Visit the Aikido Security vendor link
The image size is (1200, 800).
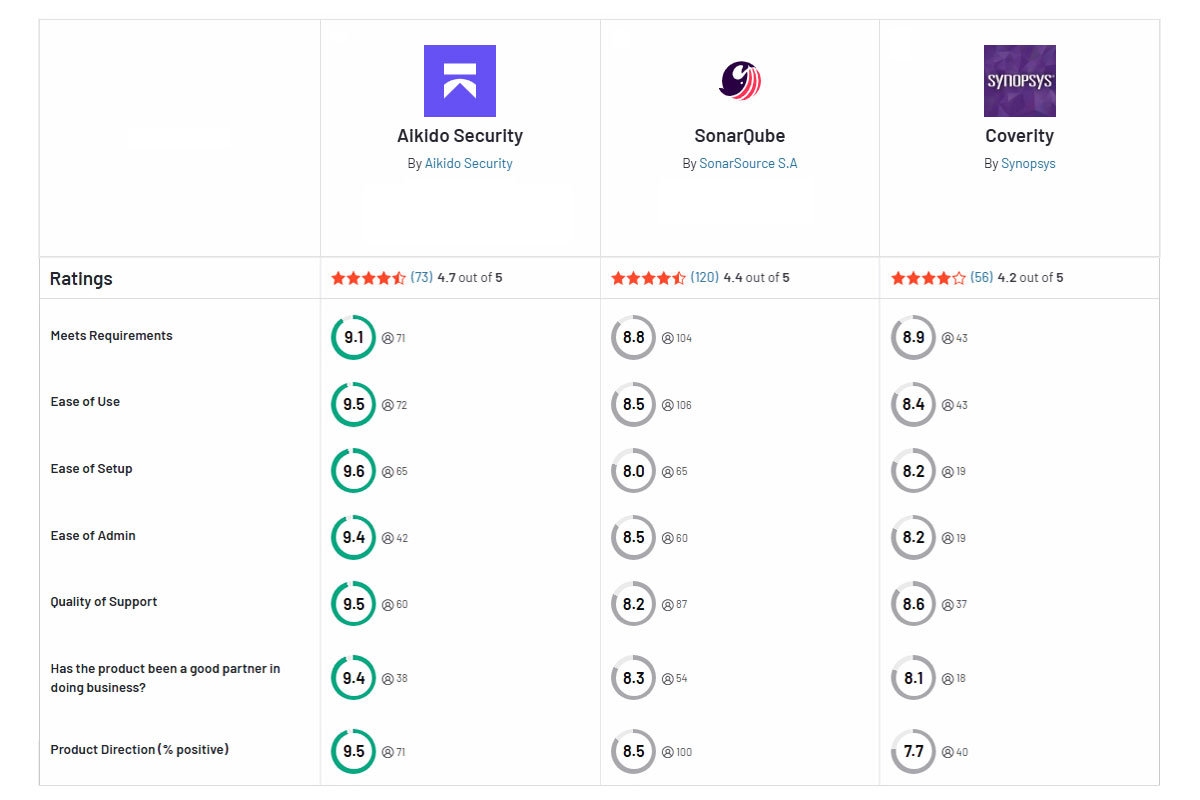click(469, 163)
